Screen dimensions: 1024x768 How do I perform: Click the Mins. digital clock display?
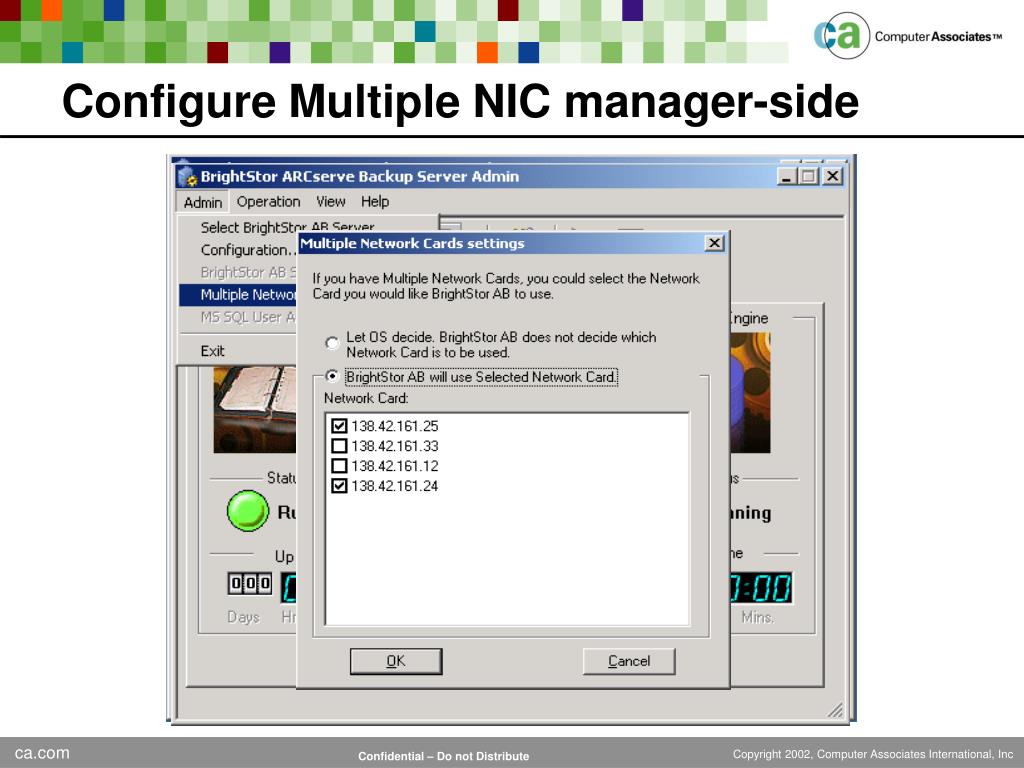tap(761, 588)
